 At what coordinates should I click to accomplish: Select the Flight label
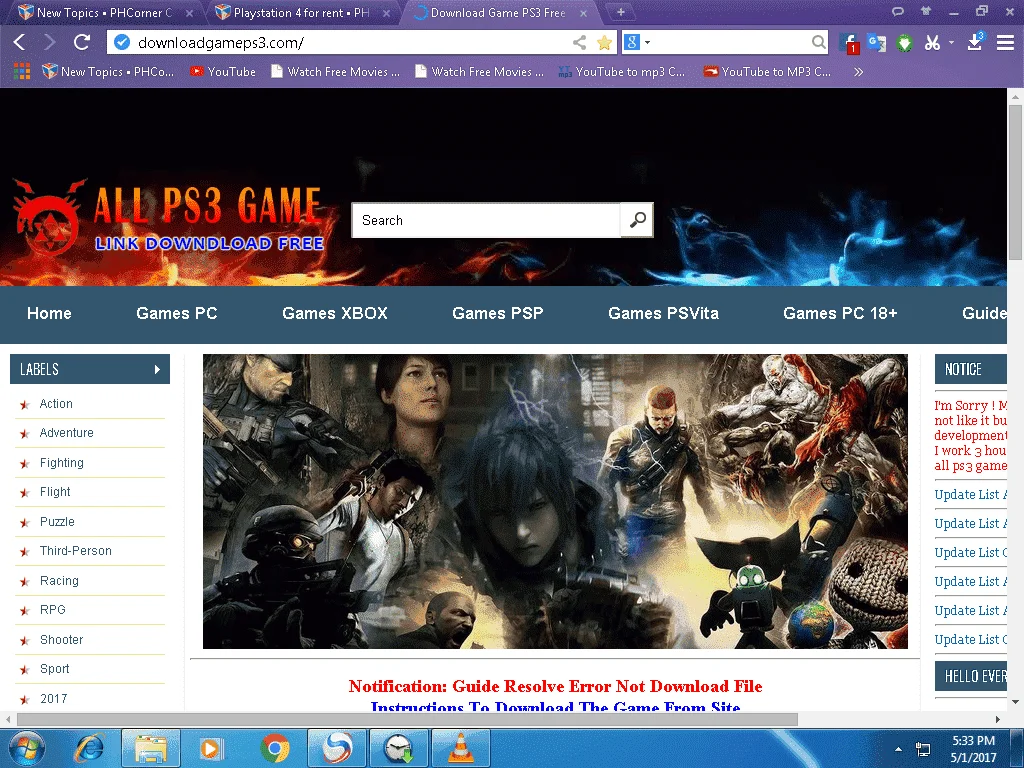pos(55,492)
